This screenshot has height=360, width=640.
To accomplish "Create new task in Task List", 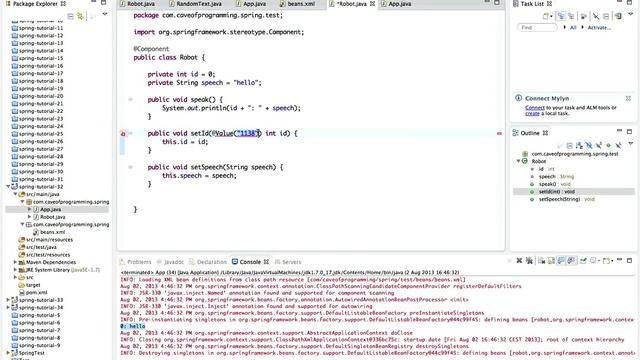I will coord(547,16).
